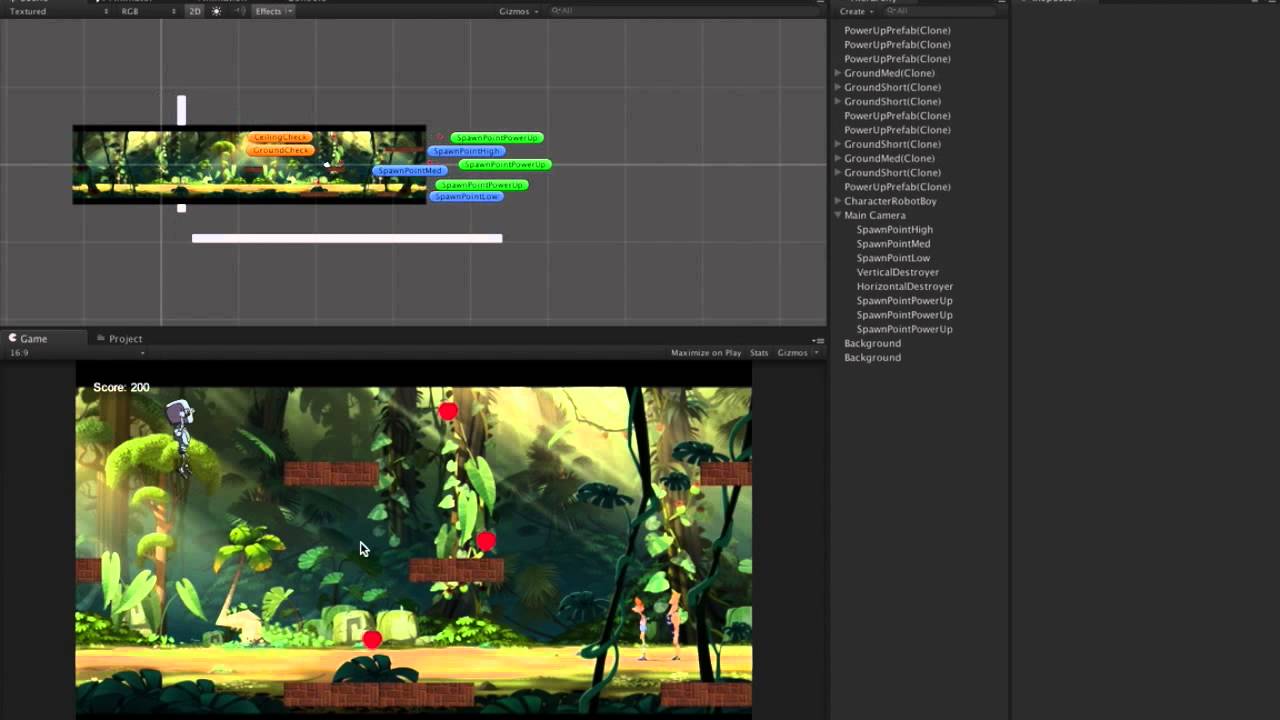Expand CharacterRobotBoy in the Hierarchy
This screenshot has height=720, width=1280.
point(838,201)
